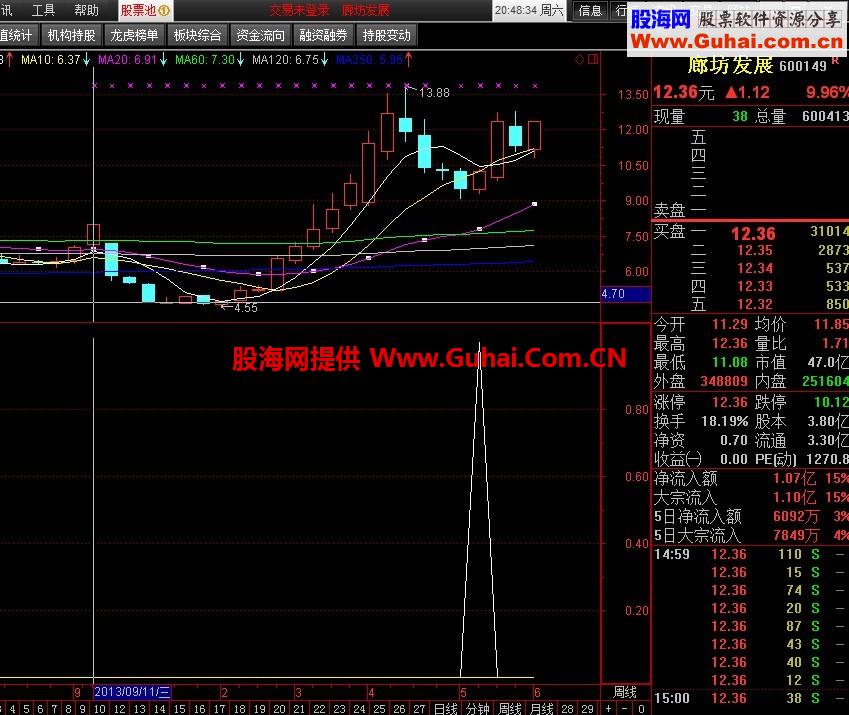Switch chart to 周线 period in bottom bar
Image resolution: width=849 pixels, height=715 pixels.
(x=510, y=708)
